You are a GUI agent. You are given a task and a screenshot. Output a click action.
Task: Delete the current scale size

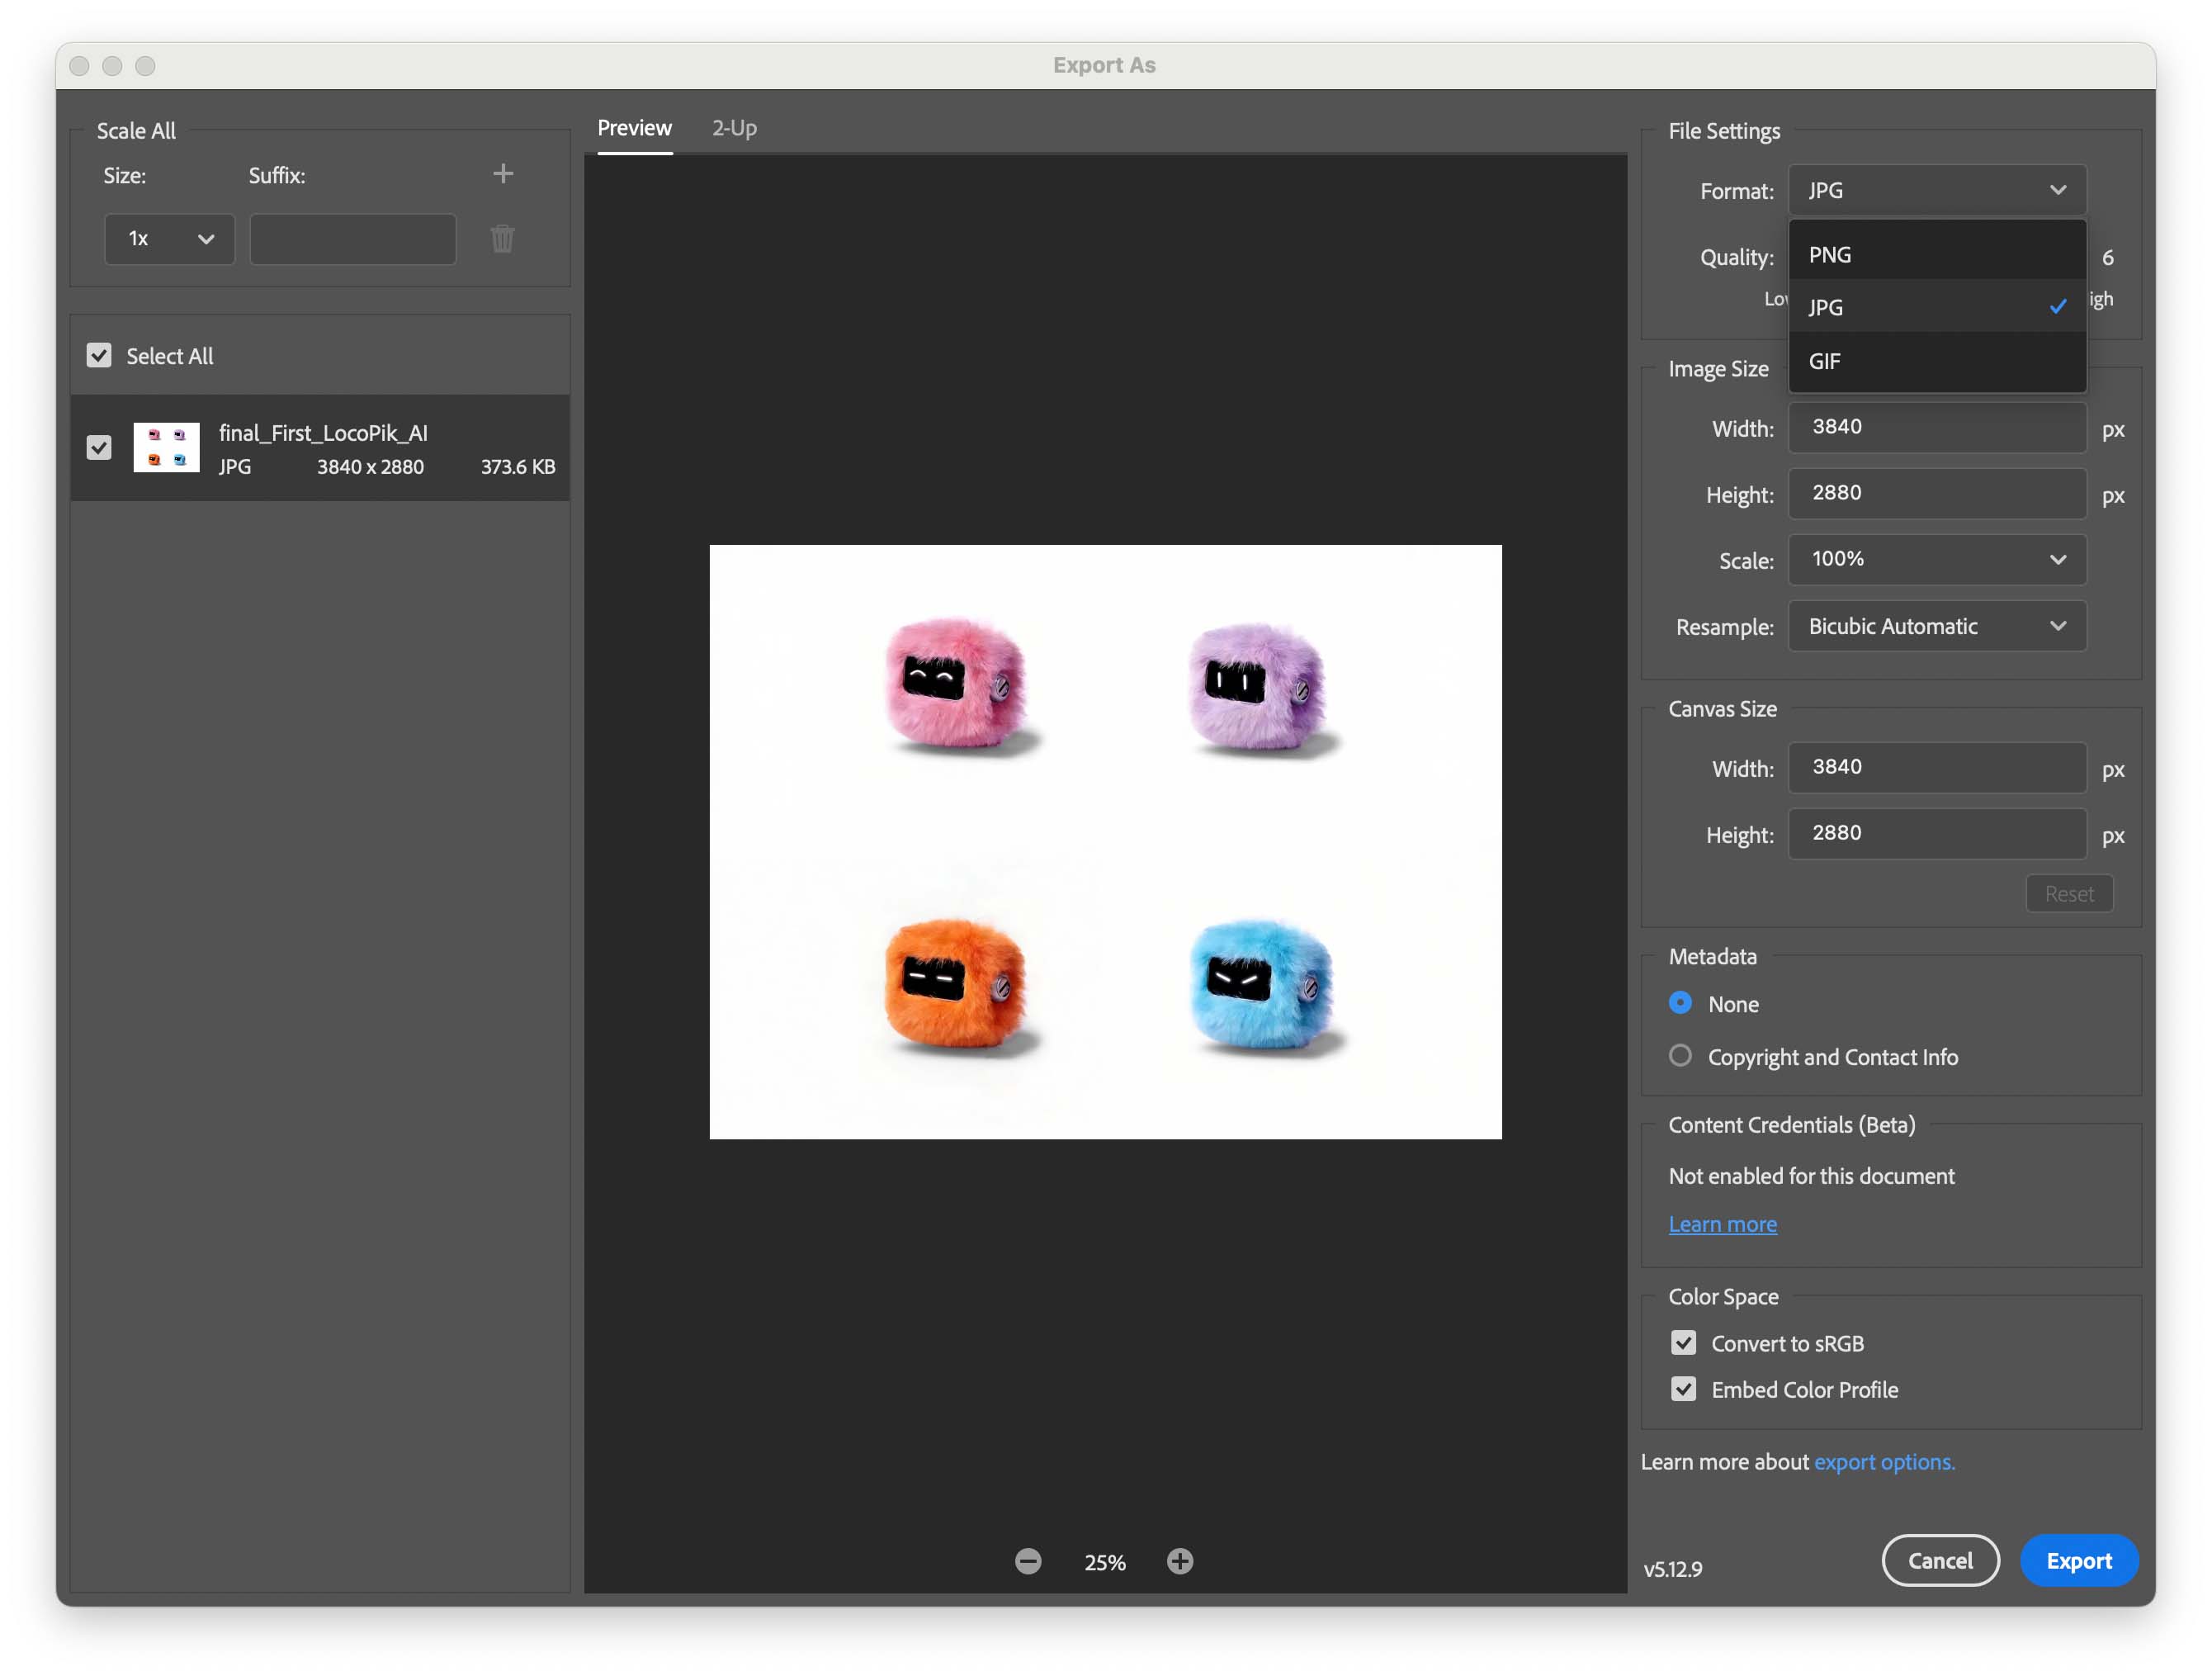503,239
